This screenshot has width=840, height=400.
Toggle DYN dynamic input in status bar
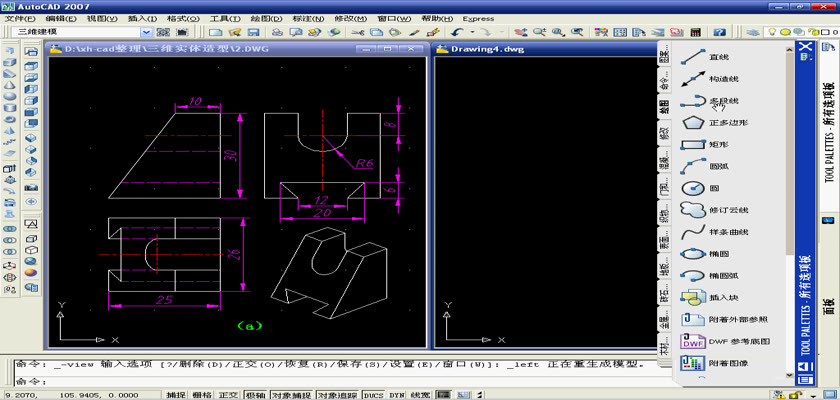396,395
